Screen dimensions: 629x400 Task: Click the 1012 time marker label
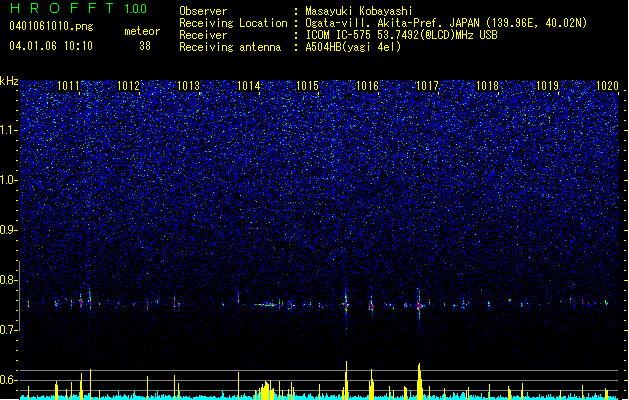128,85
